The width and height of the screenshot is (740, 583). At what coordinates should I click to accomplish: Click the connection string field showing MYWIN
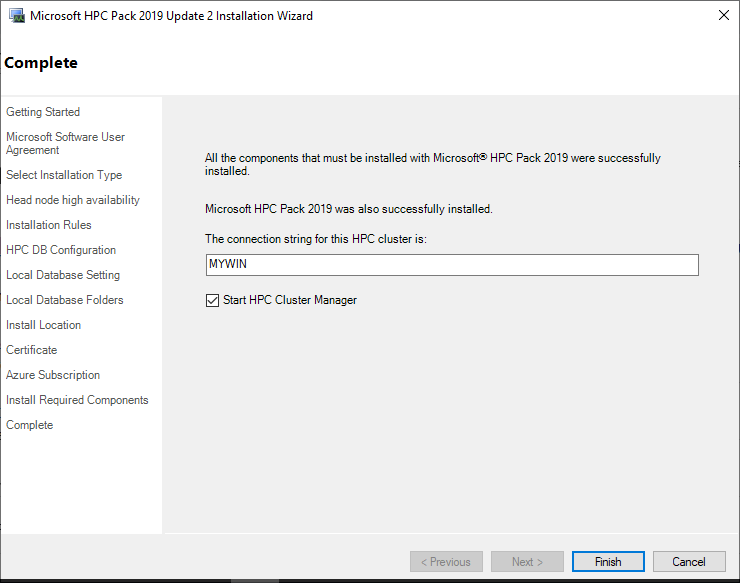[x=452, y=265]
